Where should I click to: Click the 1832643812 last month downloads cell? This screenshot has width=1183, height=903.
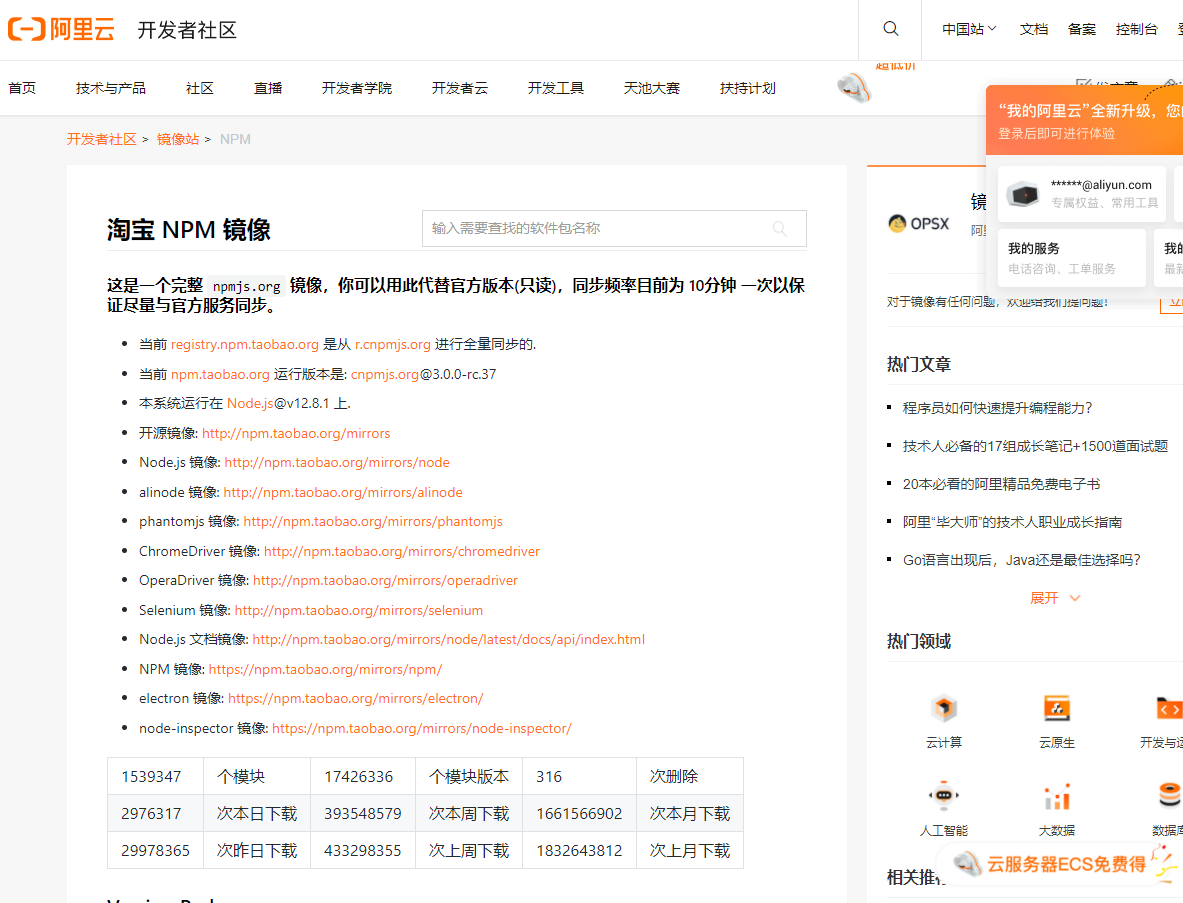pos(579,850)
